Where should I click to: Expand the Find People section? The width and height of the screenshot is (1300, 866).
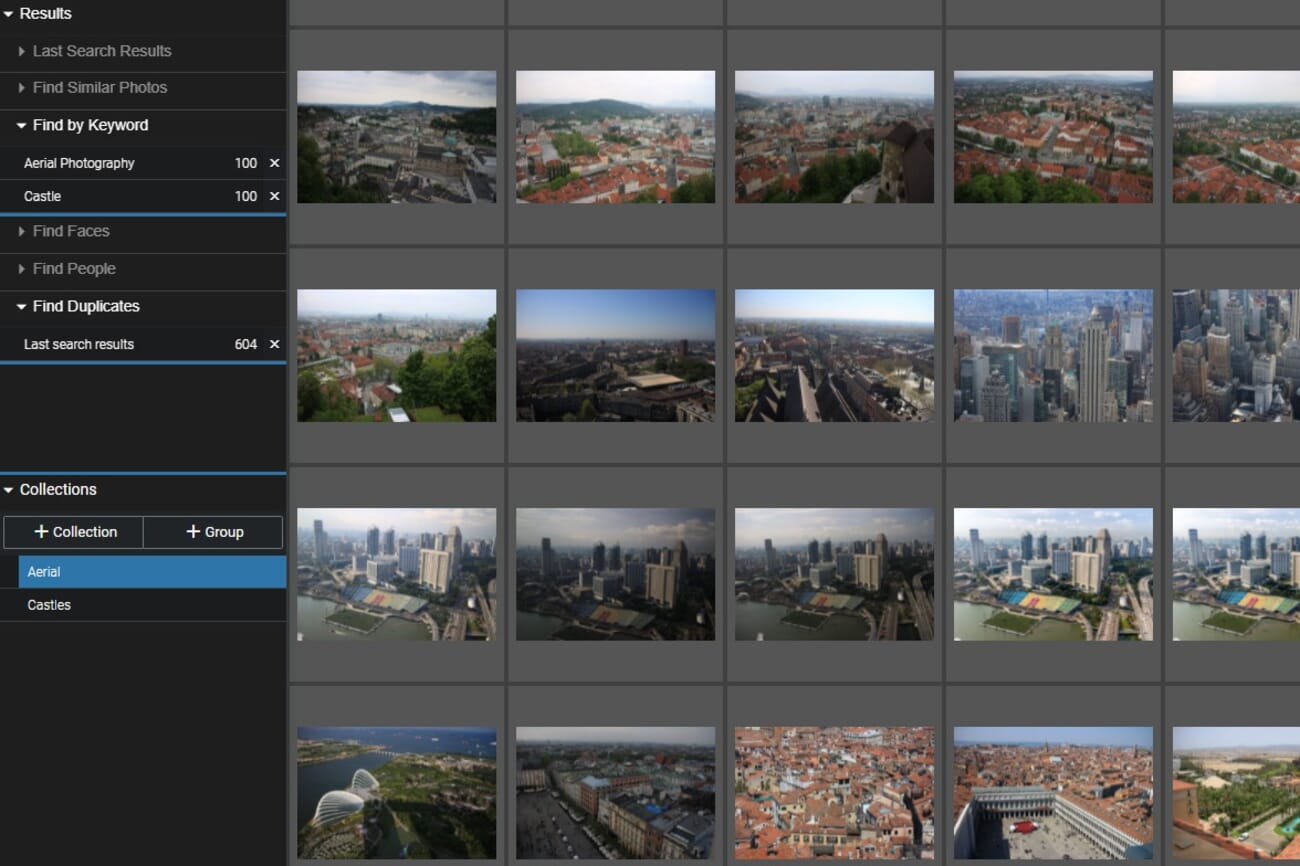pyautogui.click(x=73, y=269)
